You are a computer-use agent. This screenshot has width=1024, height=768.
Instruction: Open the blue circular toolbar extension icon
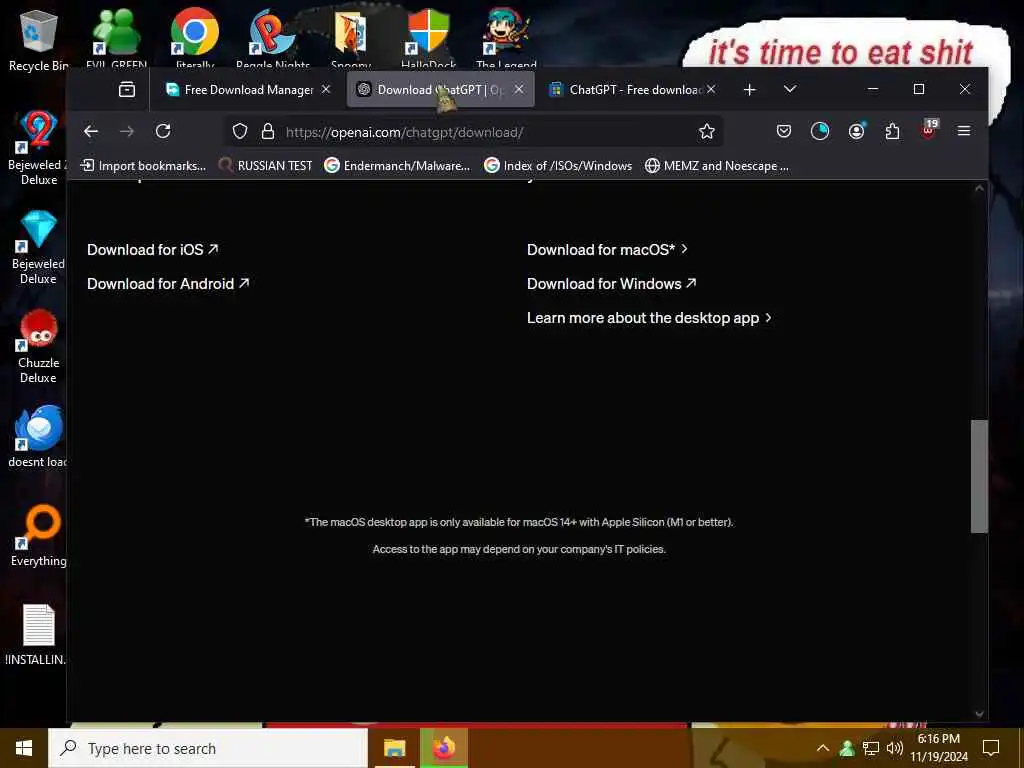(x=820, y=132)
